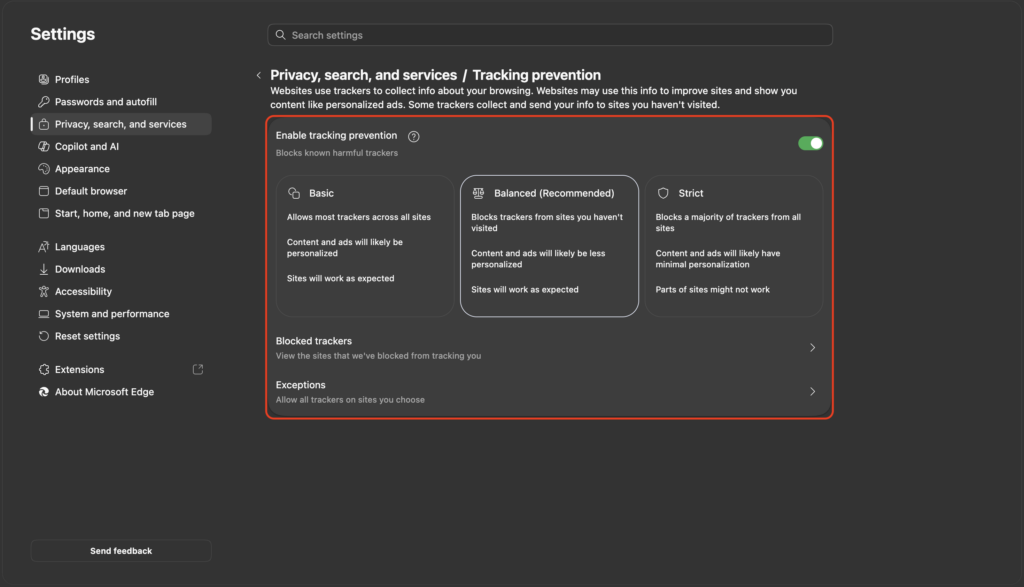Click the tracking prevention help question icon
Viewport: 1024px width, 587px height.
click(x=413, y=136)
